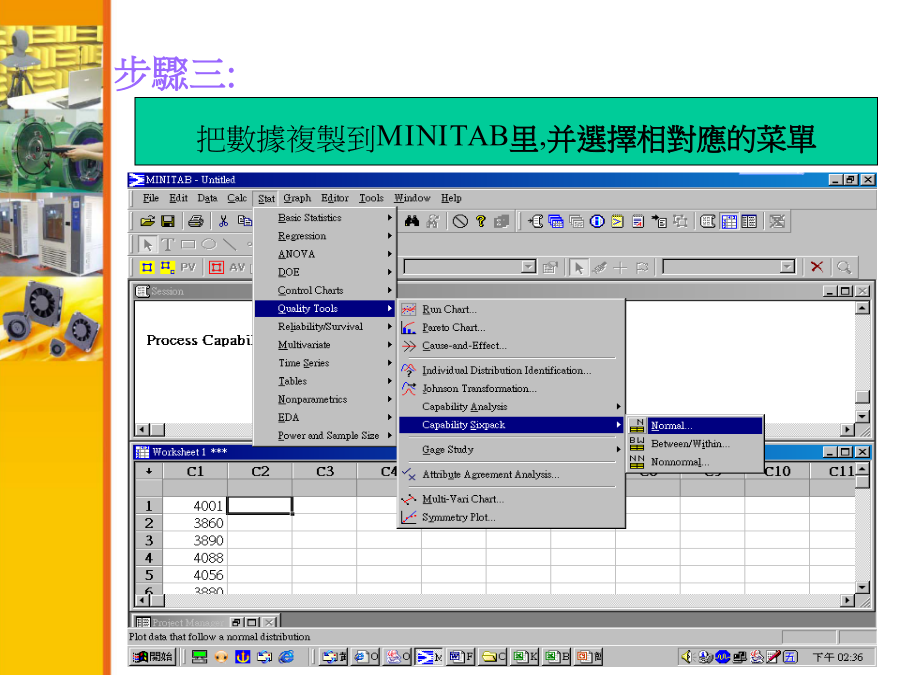Select the C10 column header
The width and height of the screenshot is (900, 675).
click(x=777, y=471)
